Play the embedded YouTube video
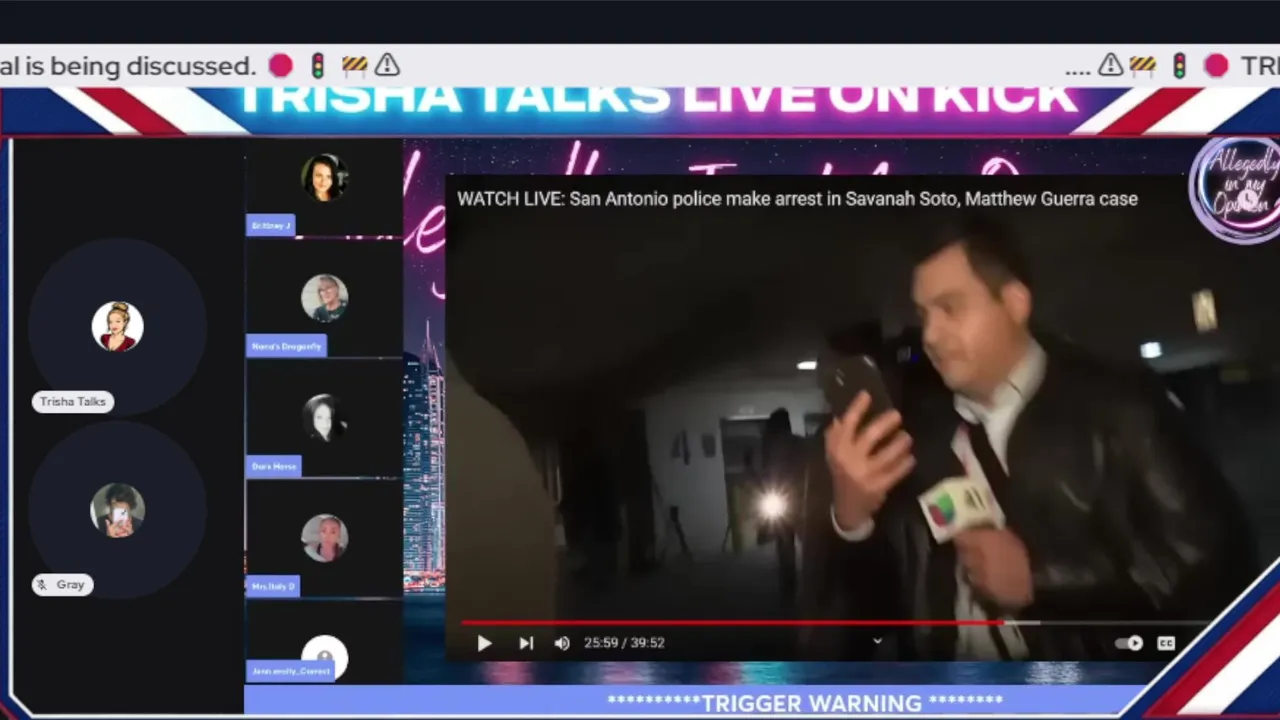This screenshot has width=1280, height=720. (x=484, y=643)
